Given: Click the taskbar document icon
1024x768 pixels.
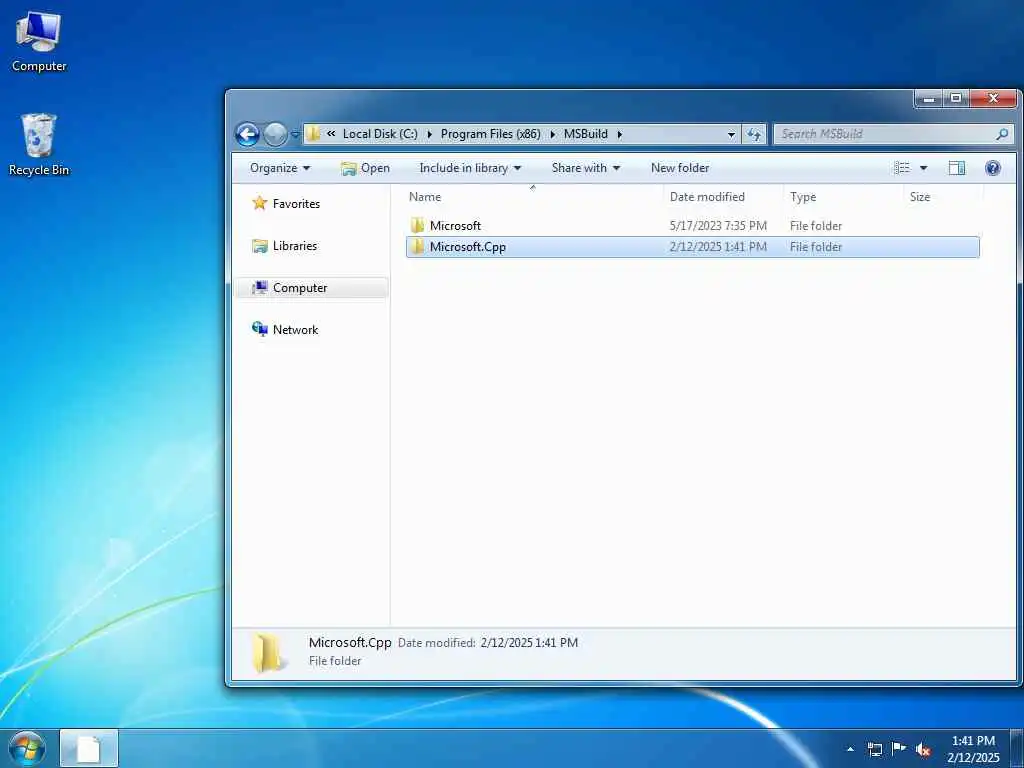Looking at the screenshot, I should click(89, 749).
